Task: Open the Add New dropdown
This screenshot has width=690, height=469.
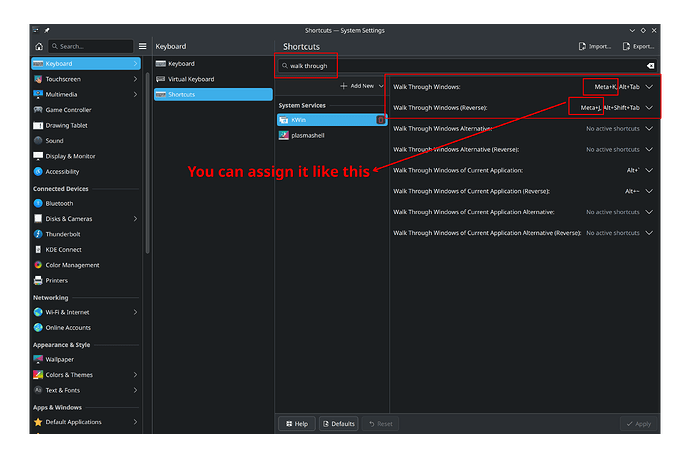Action: click(362, 86)
